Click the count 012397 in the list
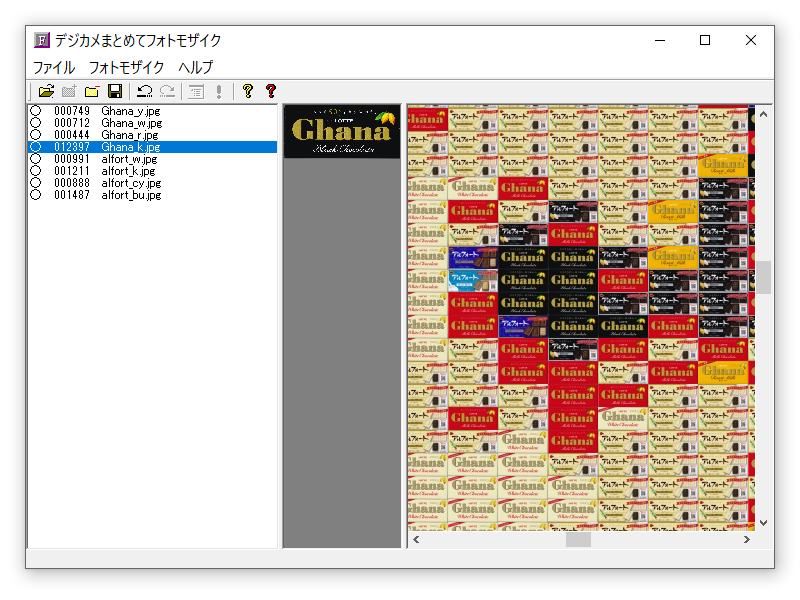800x600 pixels. coord(72,147)
